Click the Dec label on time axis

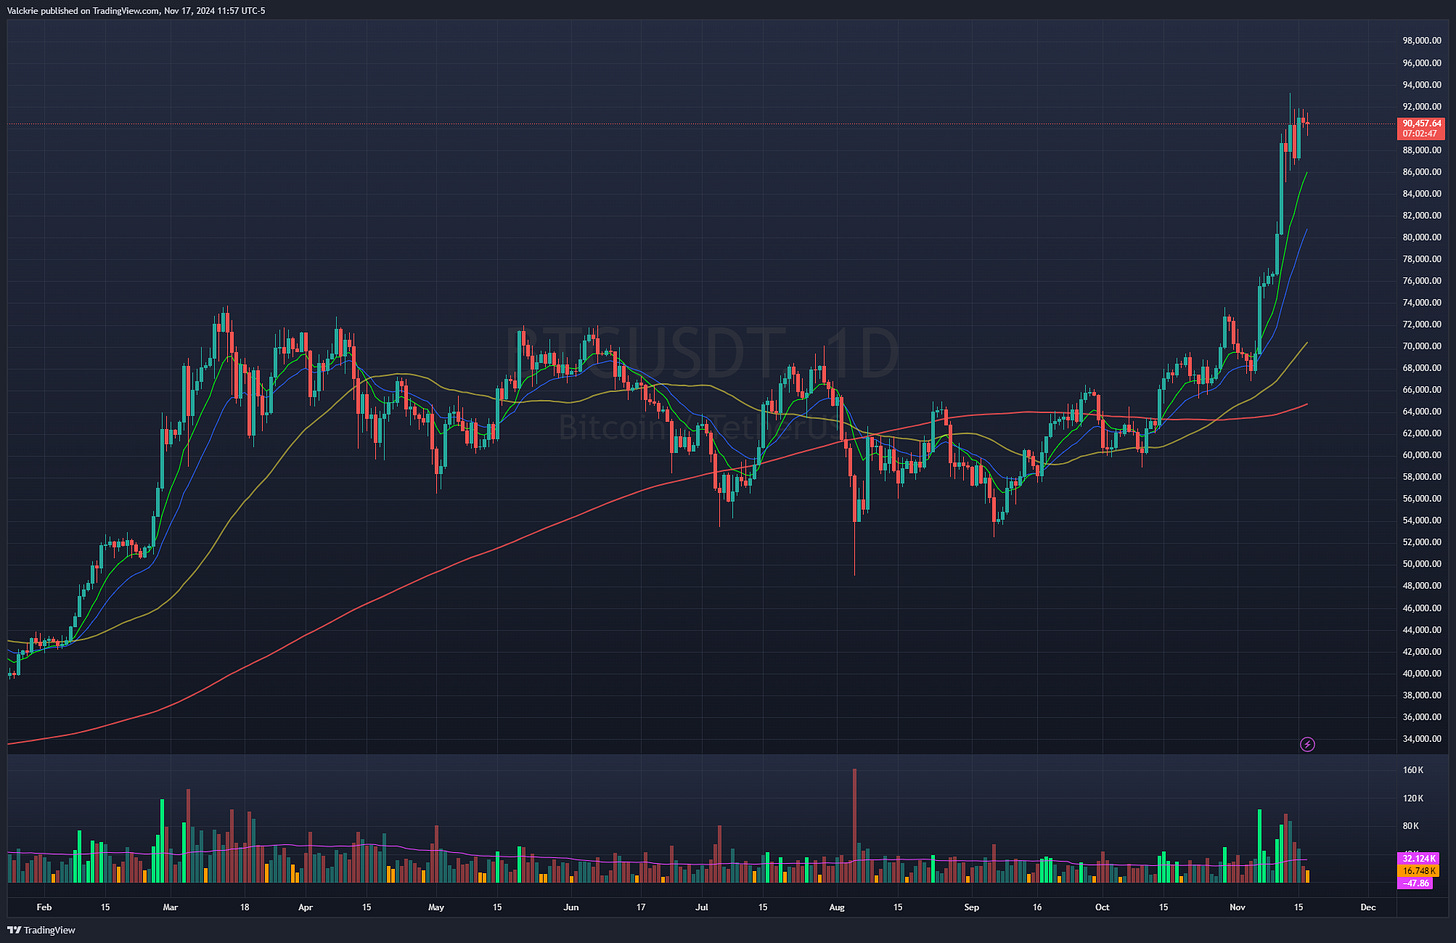(1368, 908)
